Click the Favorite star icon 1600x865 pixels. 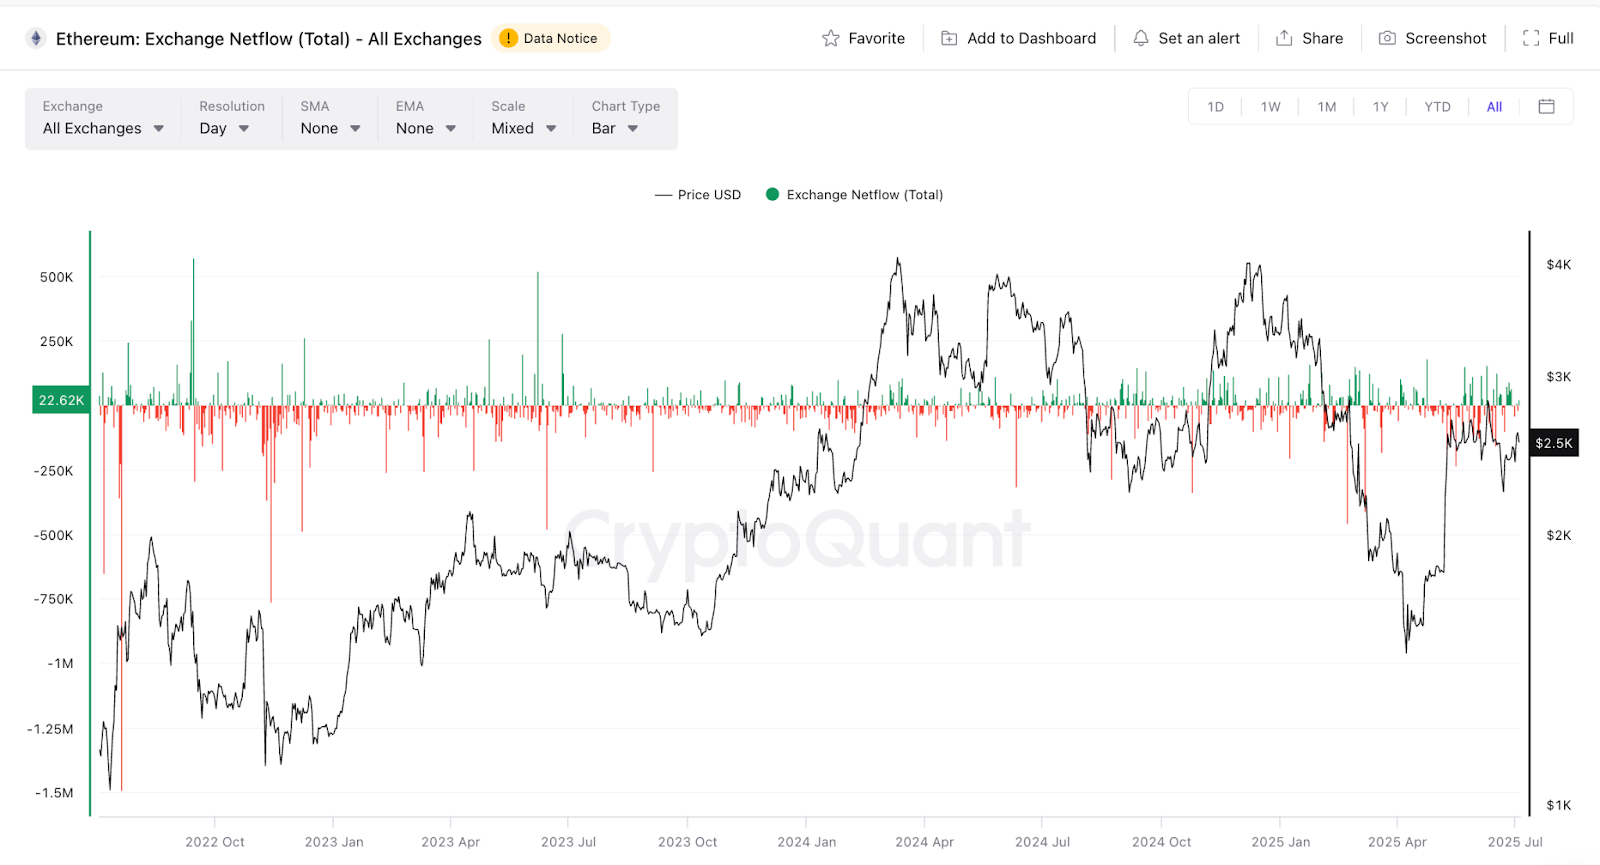click(831, 38)
